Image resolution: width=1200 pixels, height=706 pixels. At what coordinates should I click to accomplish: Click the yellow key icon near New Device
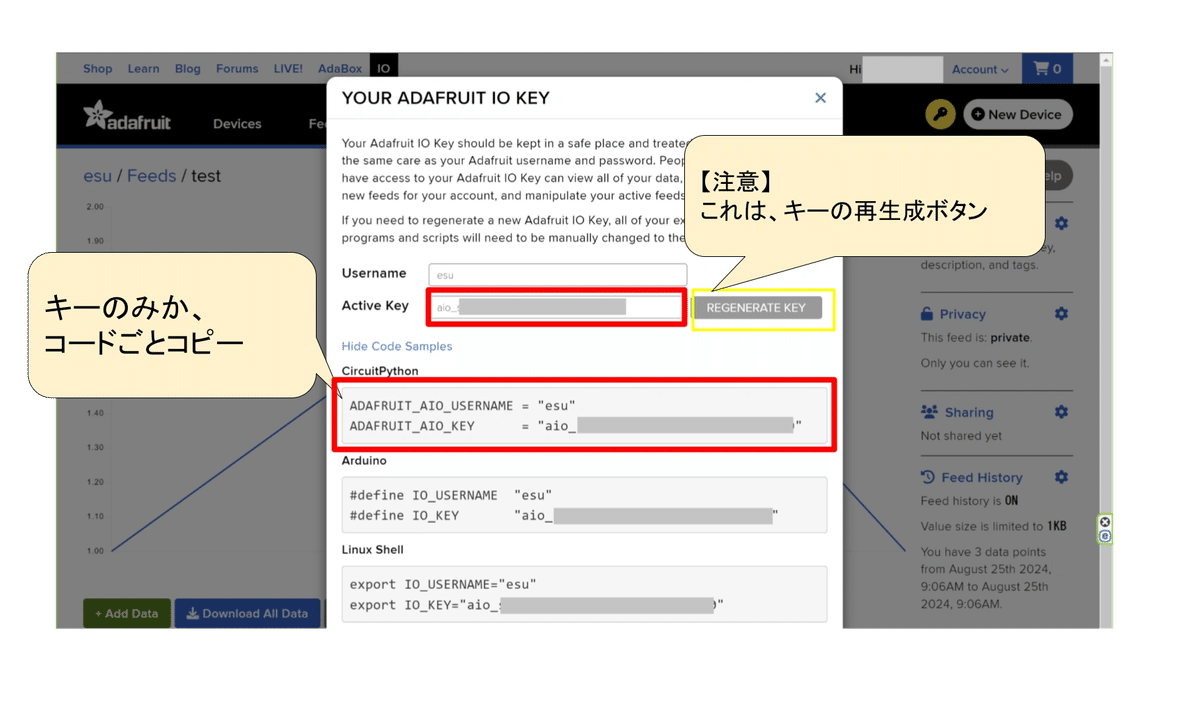tap(939, 114)
